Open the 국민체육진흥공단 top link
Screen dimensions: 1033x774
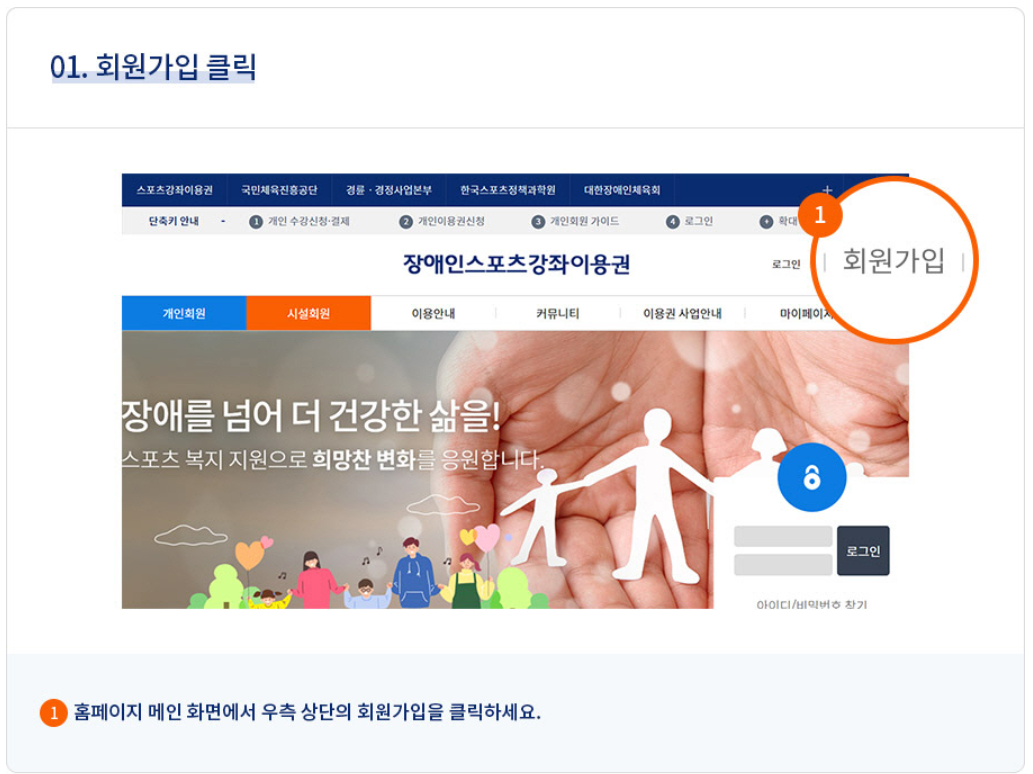tap(279, 190)
